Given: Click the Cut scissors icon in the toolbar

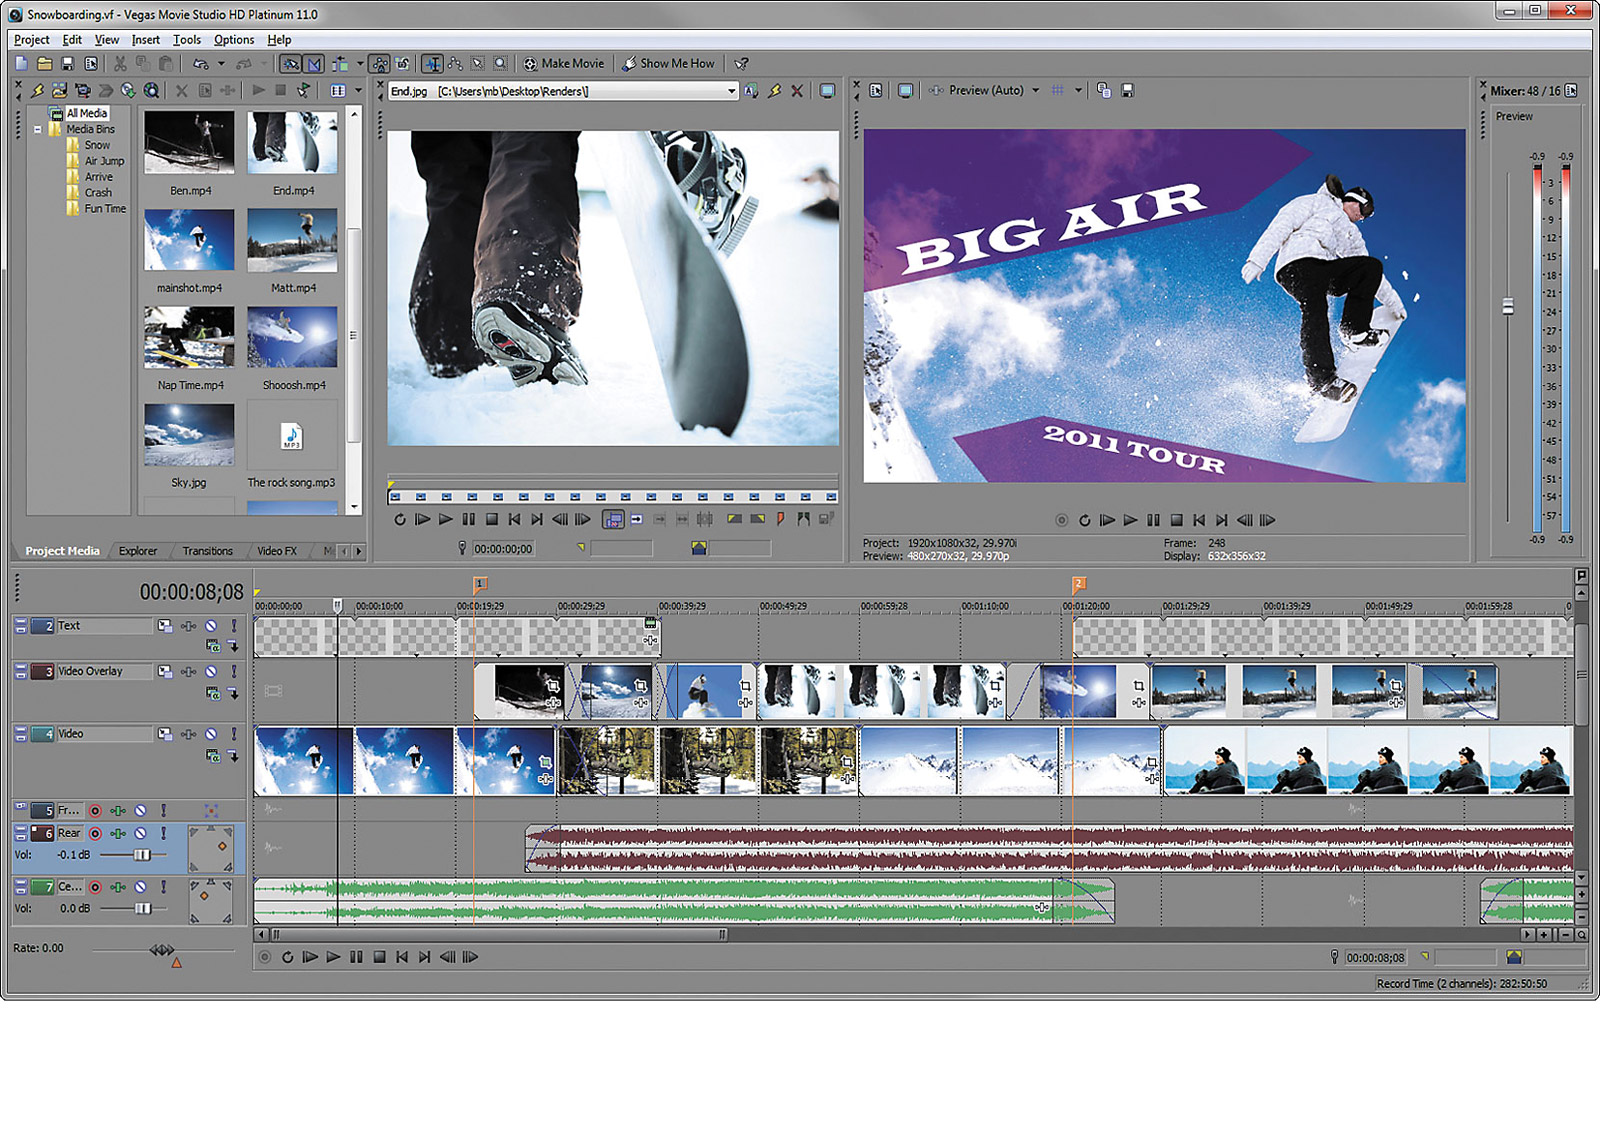Looking at the screenshot, I should click(120, 64).
